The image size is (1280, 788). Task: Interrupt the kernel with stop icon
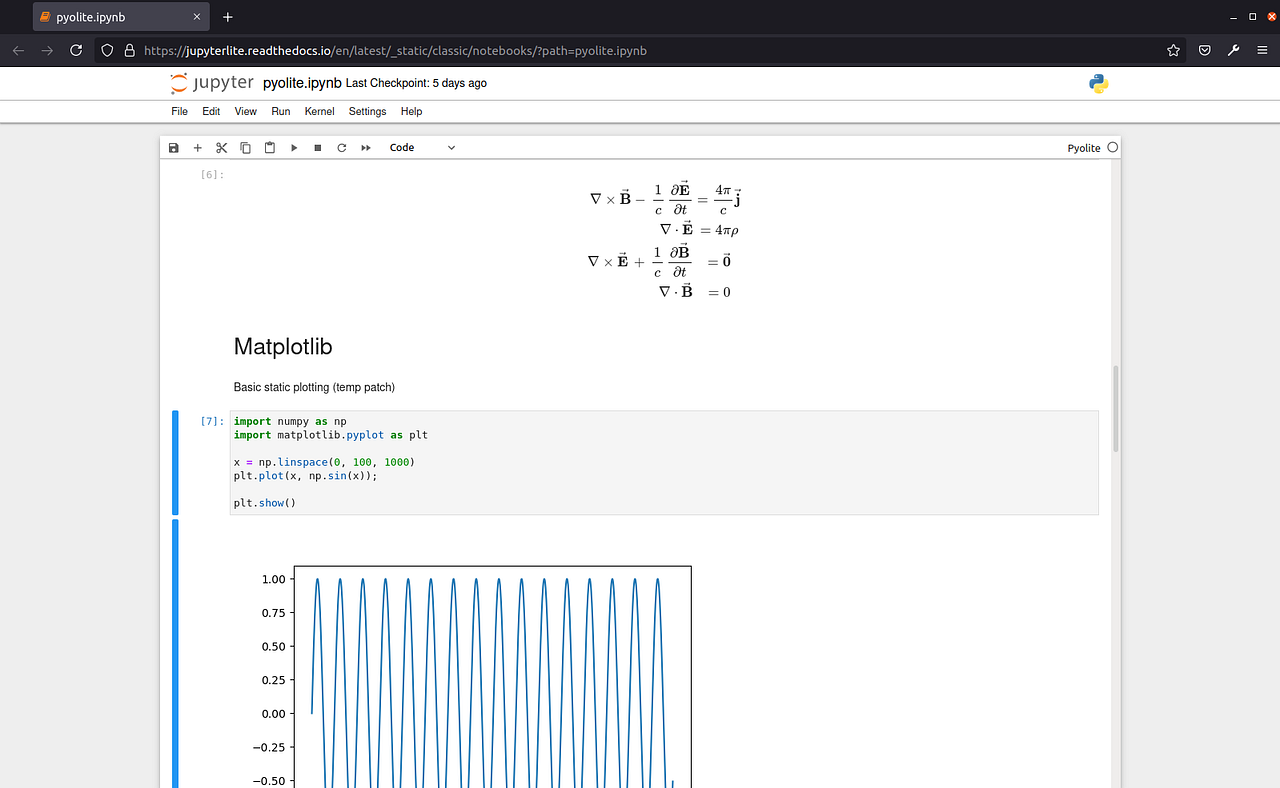(317, 147)
